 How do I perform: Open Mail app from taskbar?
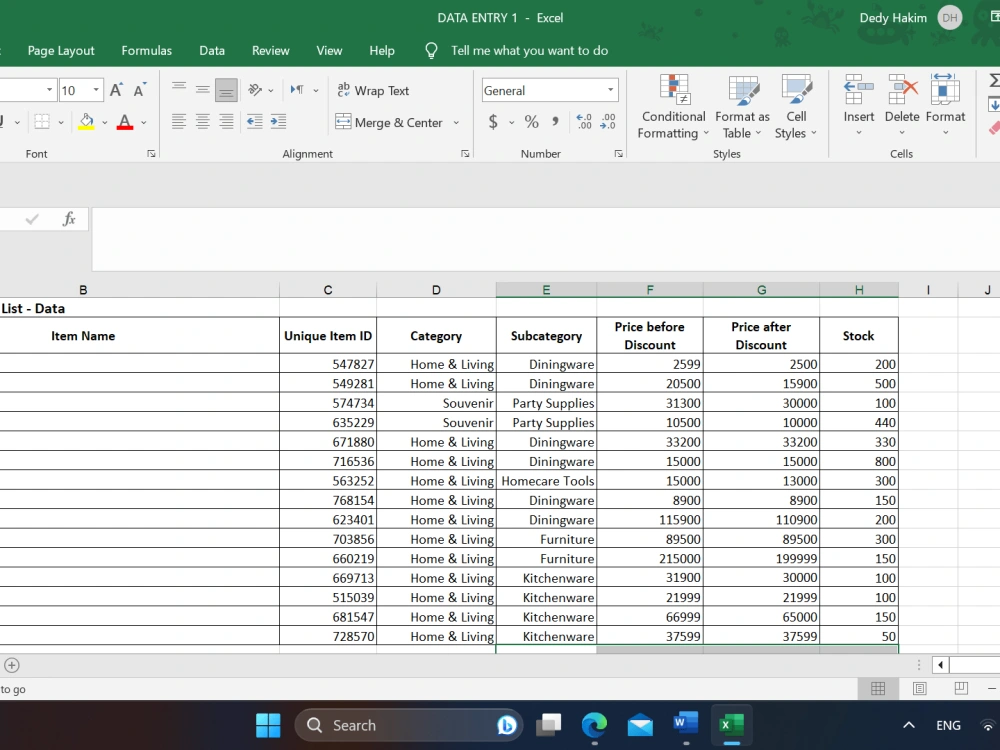coord(640,725)
